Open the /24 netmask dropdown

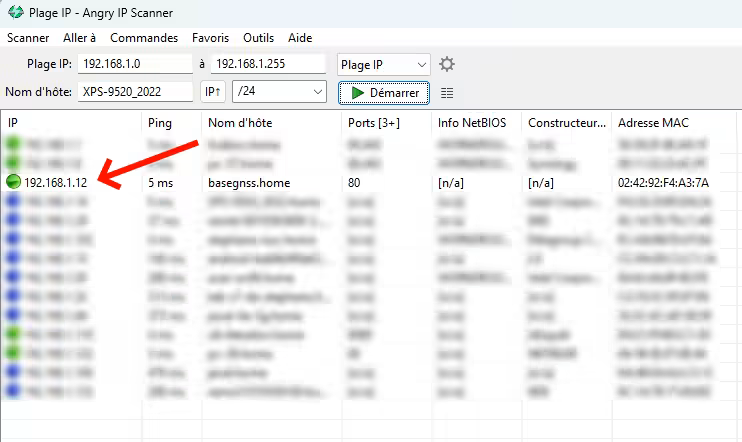tap(318, 92)
